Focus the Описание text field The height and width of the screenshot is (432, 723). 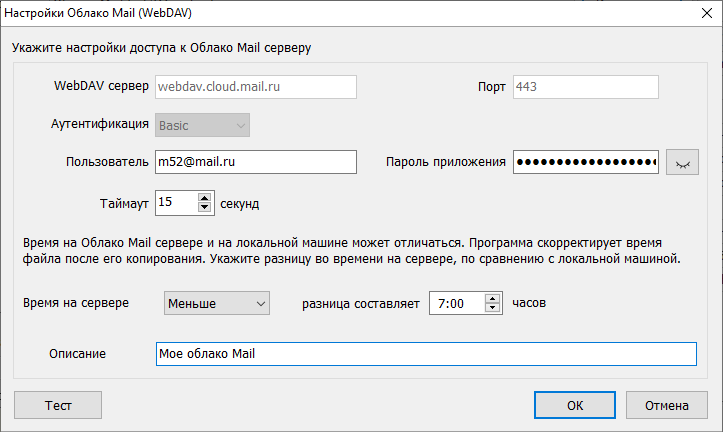pos(425,355)
